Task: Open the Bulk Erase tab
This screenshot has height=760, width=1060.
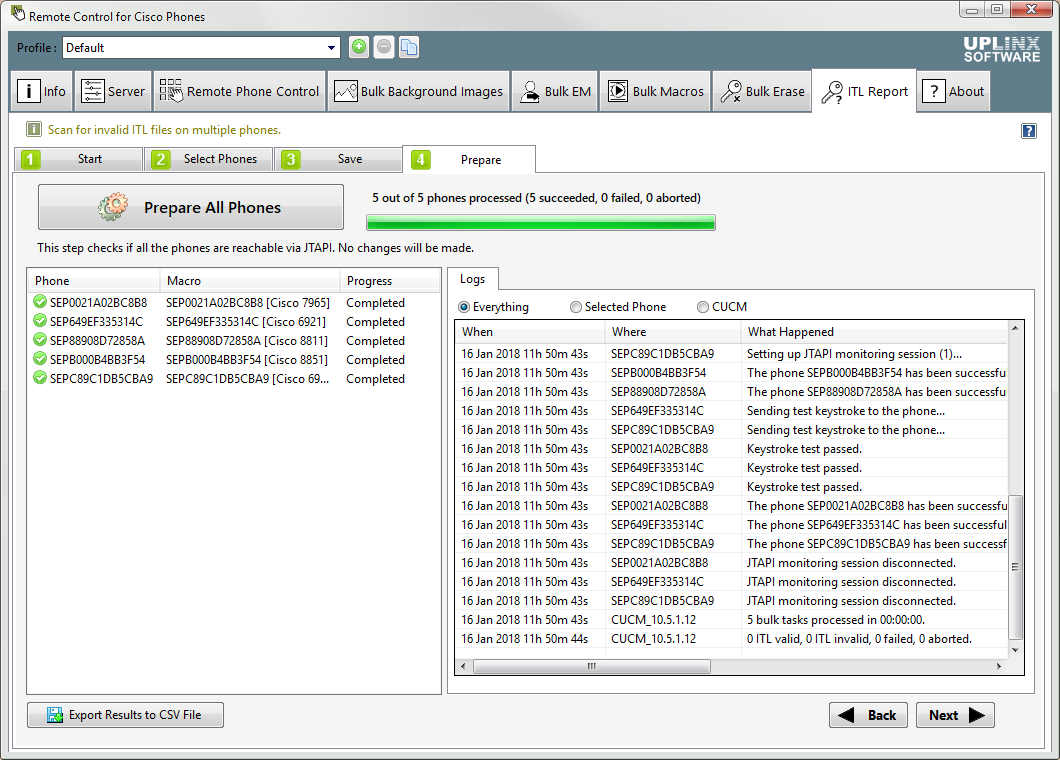Action: 762,91
